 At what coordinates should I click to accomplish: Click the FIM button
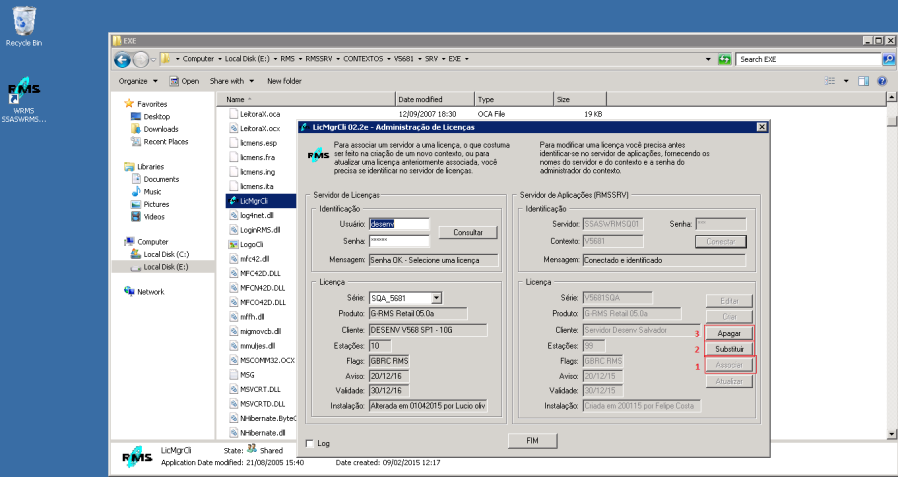tap(532, 441)
